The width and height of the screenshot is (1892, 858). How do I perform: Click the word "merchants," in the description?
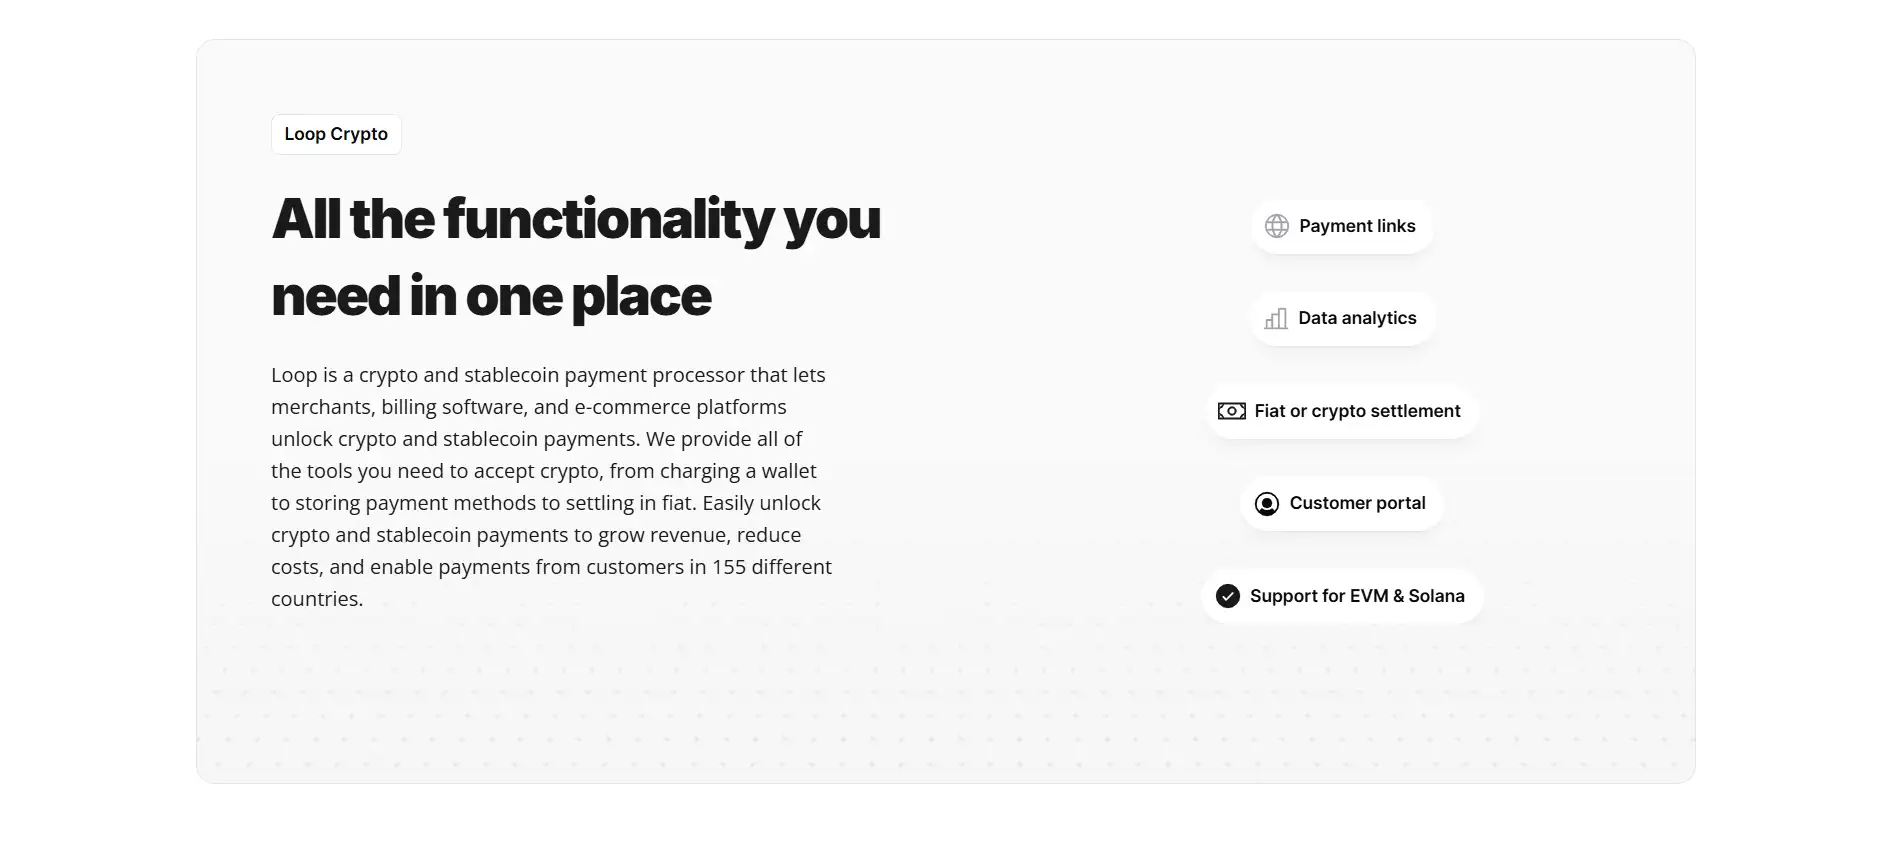pyautogui.click(x=322, y=407)
